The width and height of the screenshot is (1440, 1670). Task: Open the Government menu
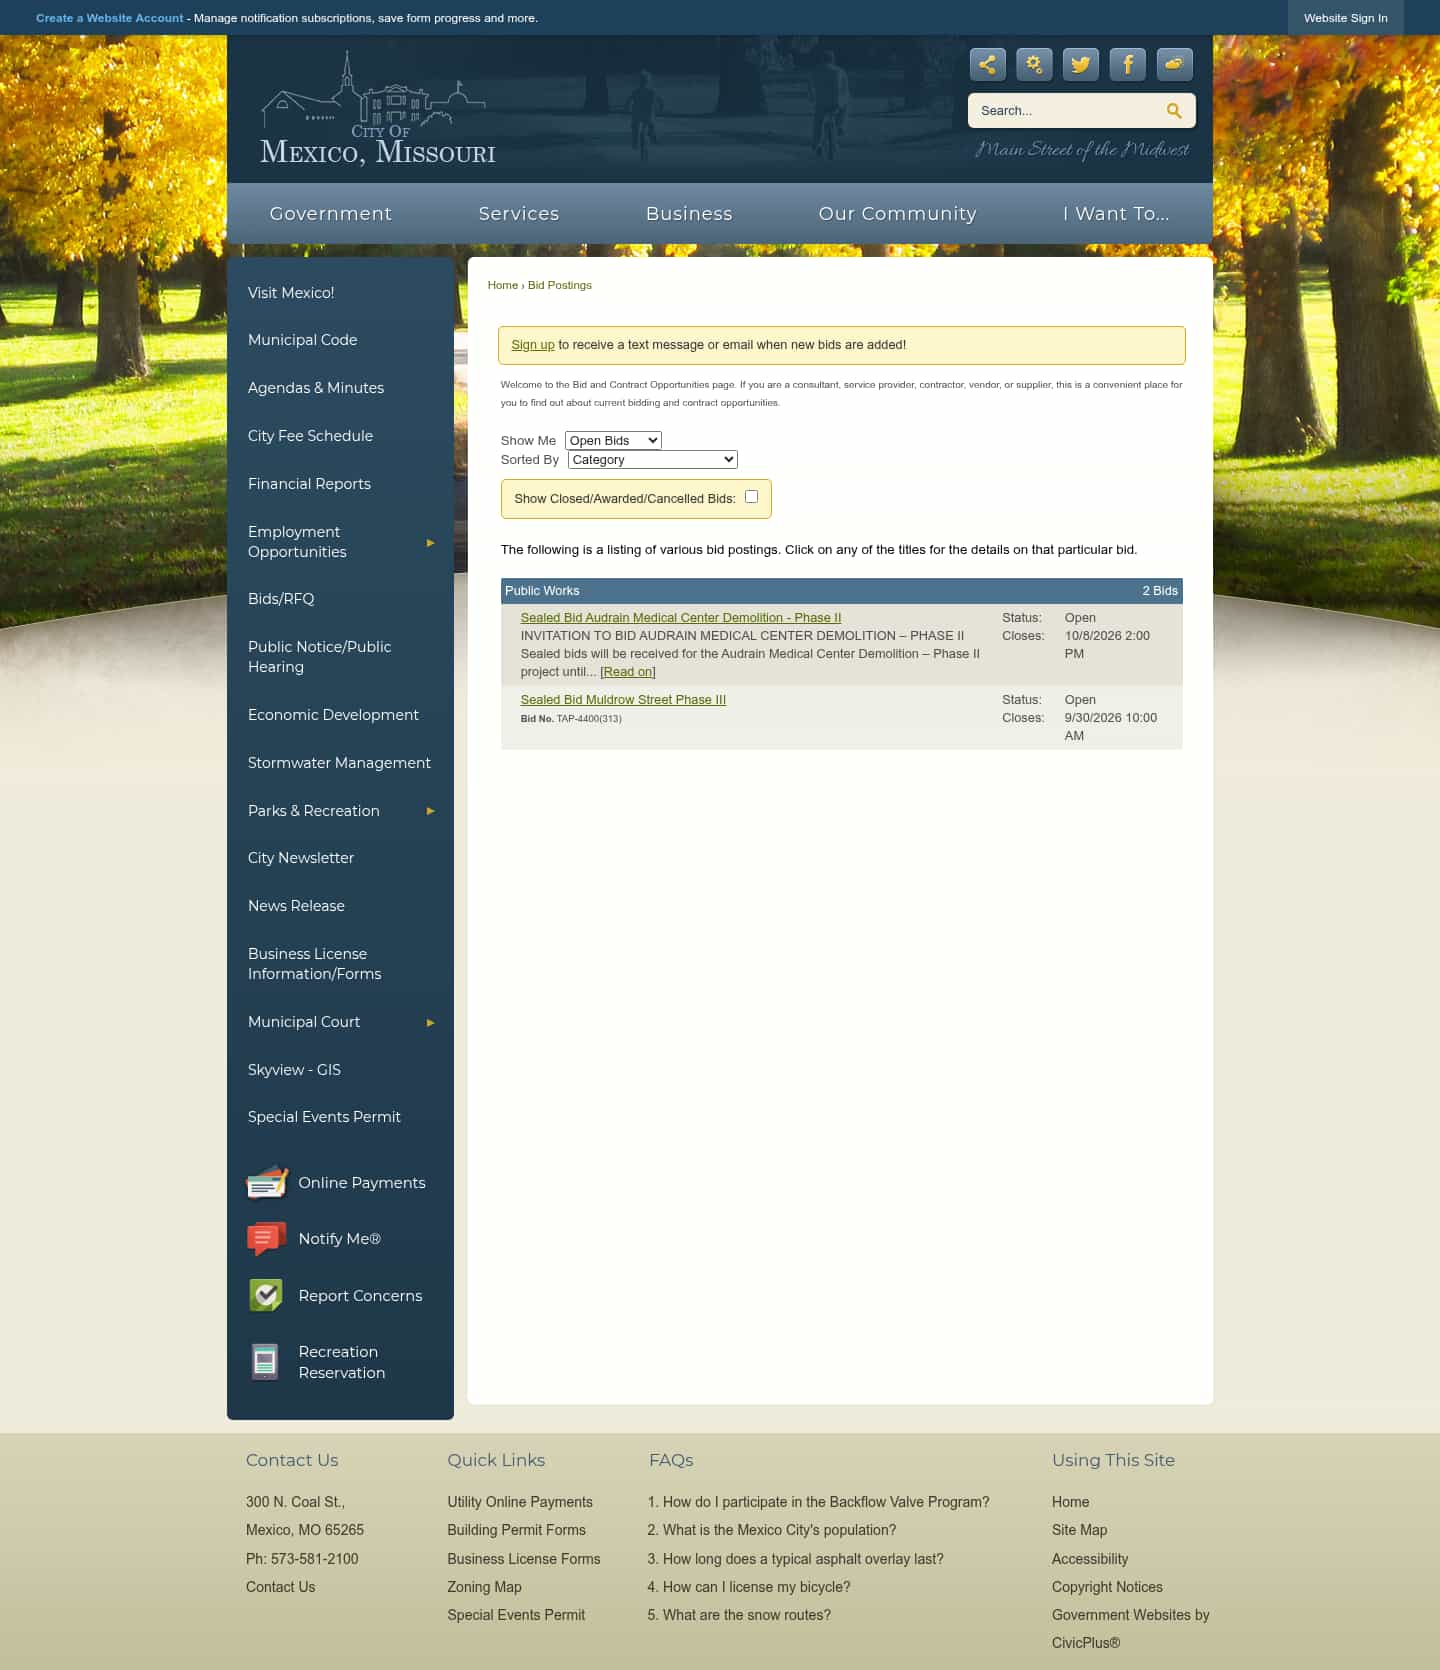[331, 214]
